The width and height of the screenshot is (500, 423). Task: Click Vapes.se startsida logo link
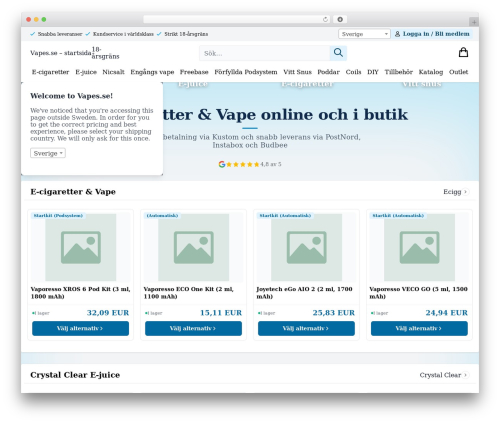[x=61, y=53]
